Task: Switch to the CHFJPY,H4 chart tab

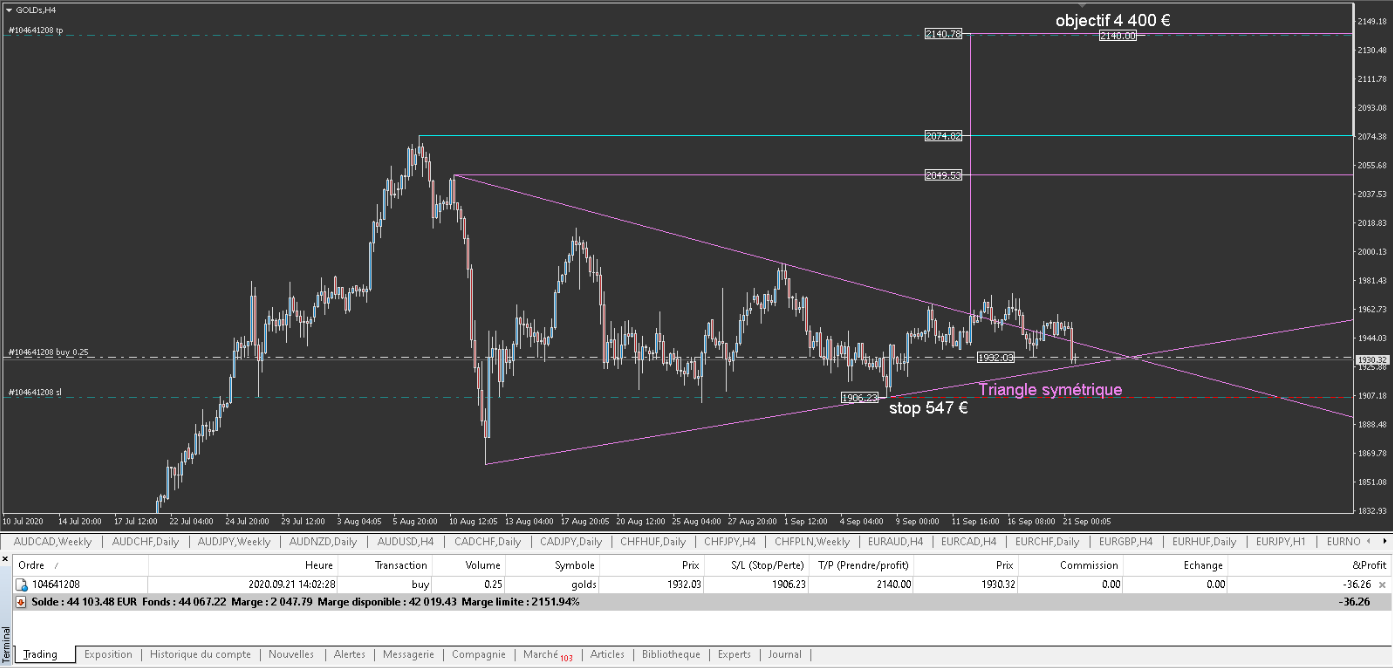Action: 728,541
